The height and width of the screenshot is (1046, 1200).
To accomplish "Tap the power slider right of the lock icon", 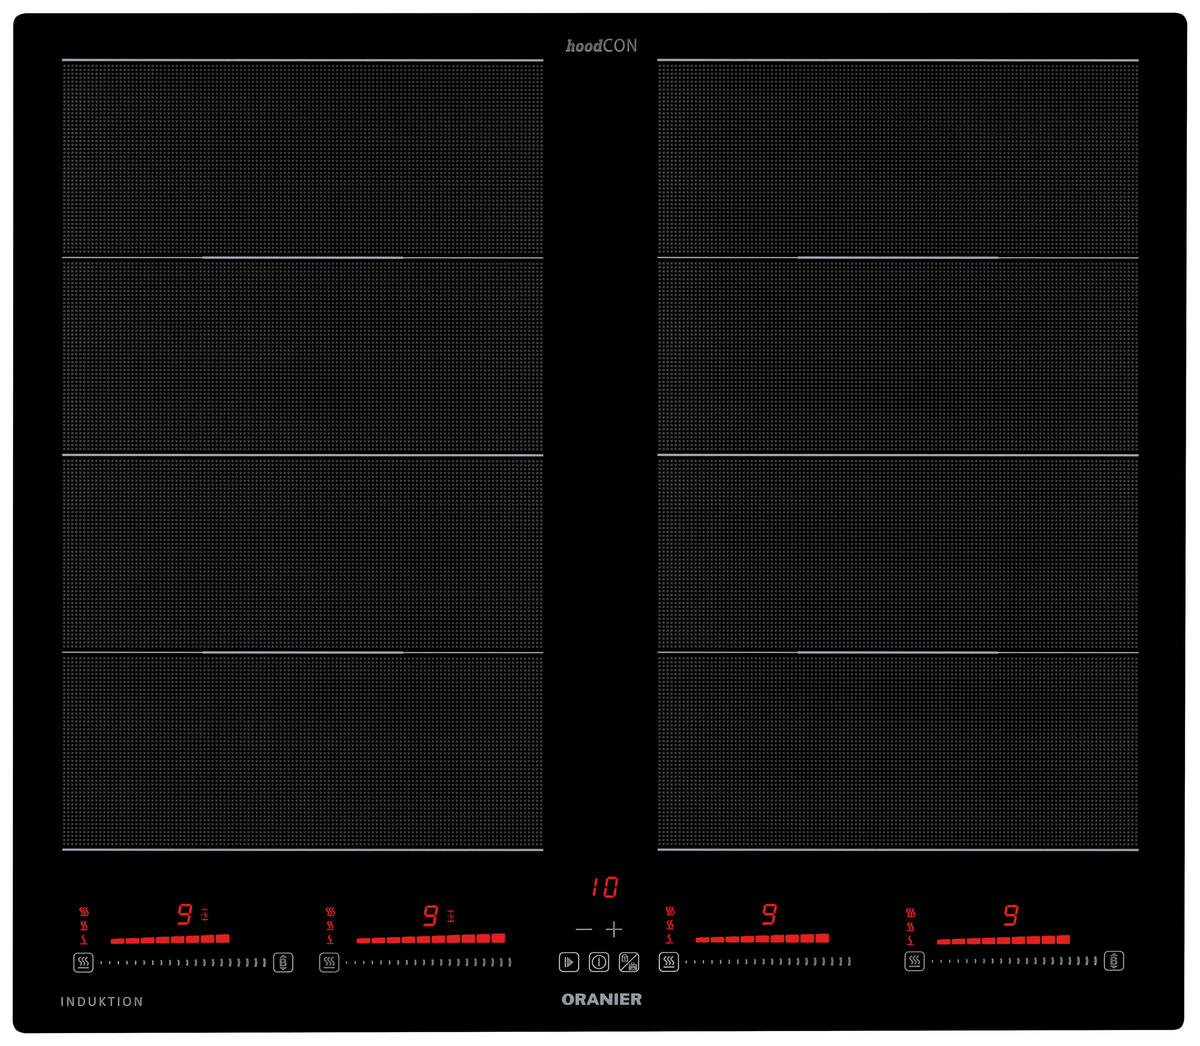I will [768, 962].
